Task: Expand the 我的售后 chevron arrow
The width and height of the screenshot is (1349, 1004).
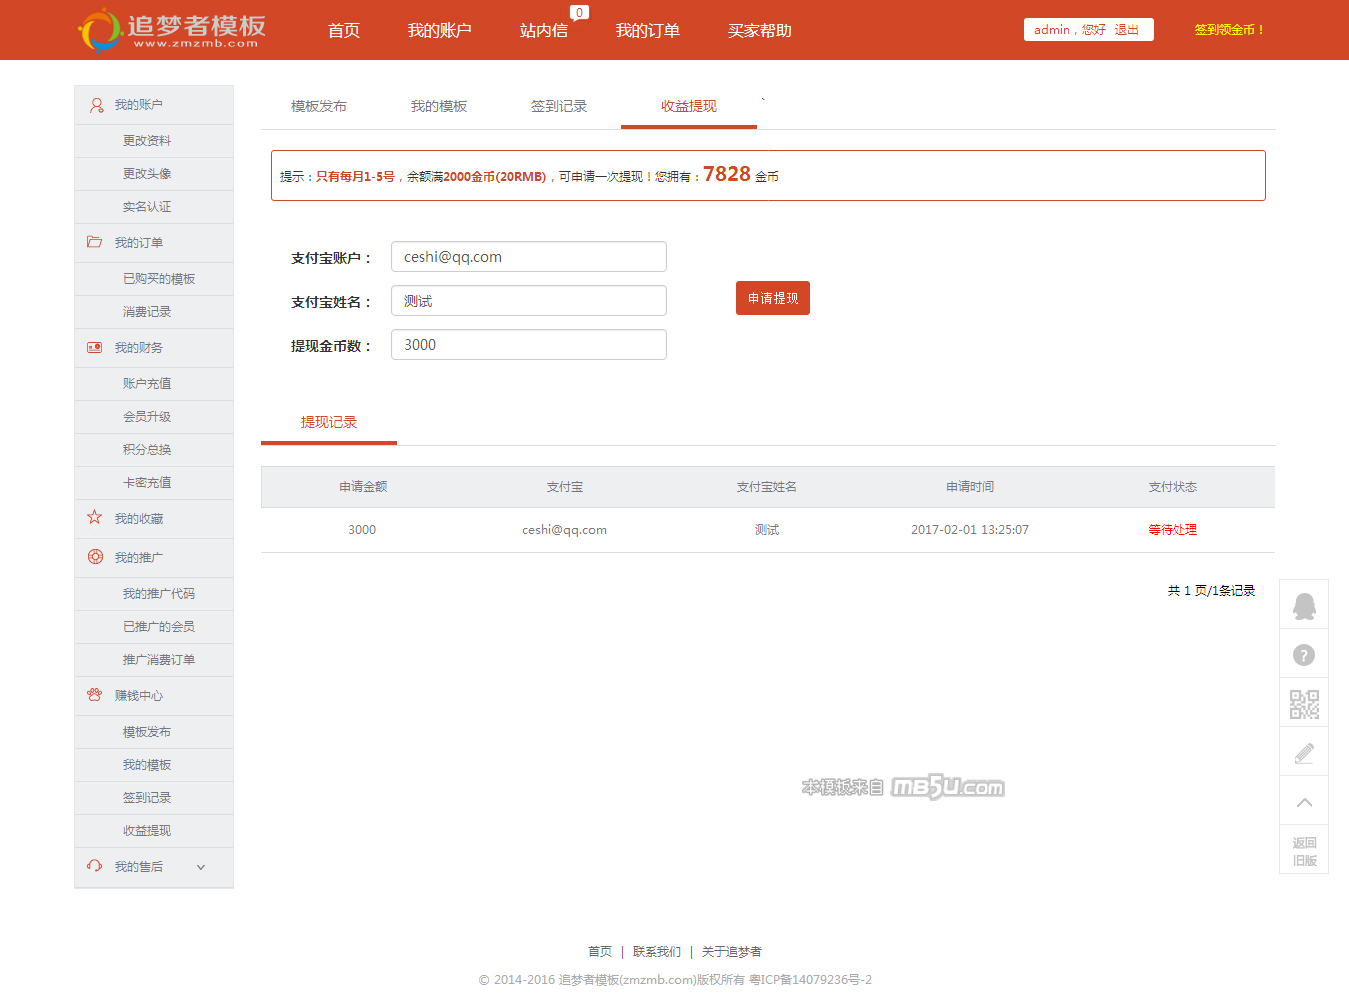Action: 201,867
